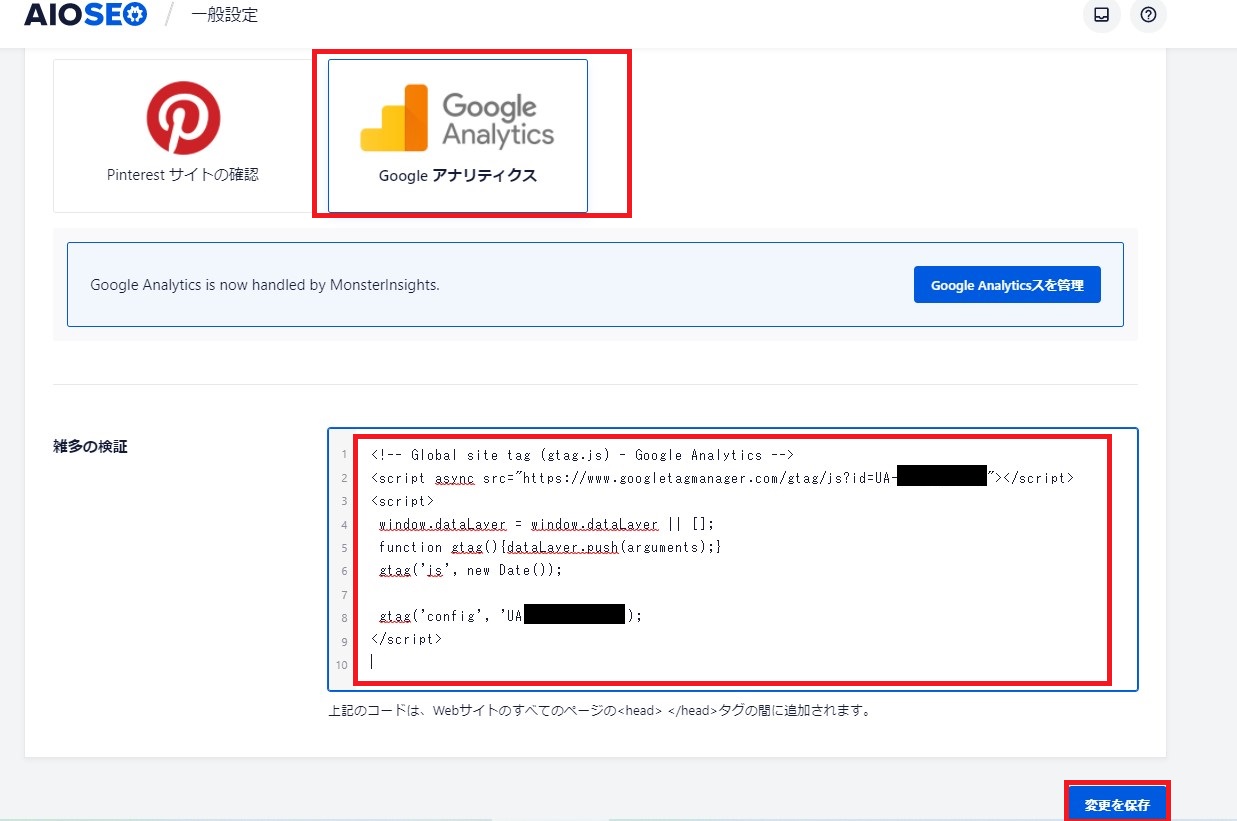Save changes with the 変更を保存 button
1237x821 pixels.
1117,804
